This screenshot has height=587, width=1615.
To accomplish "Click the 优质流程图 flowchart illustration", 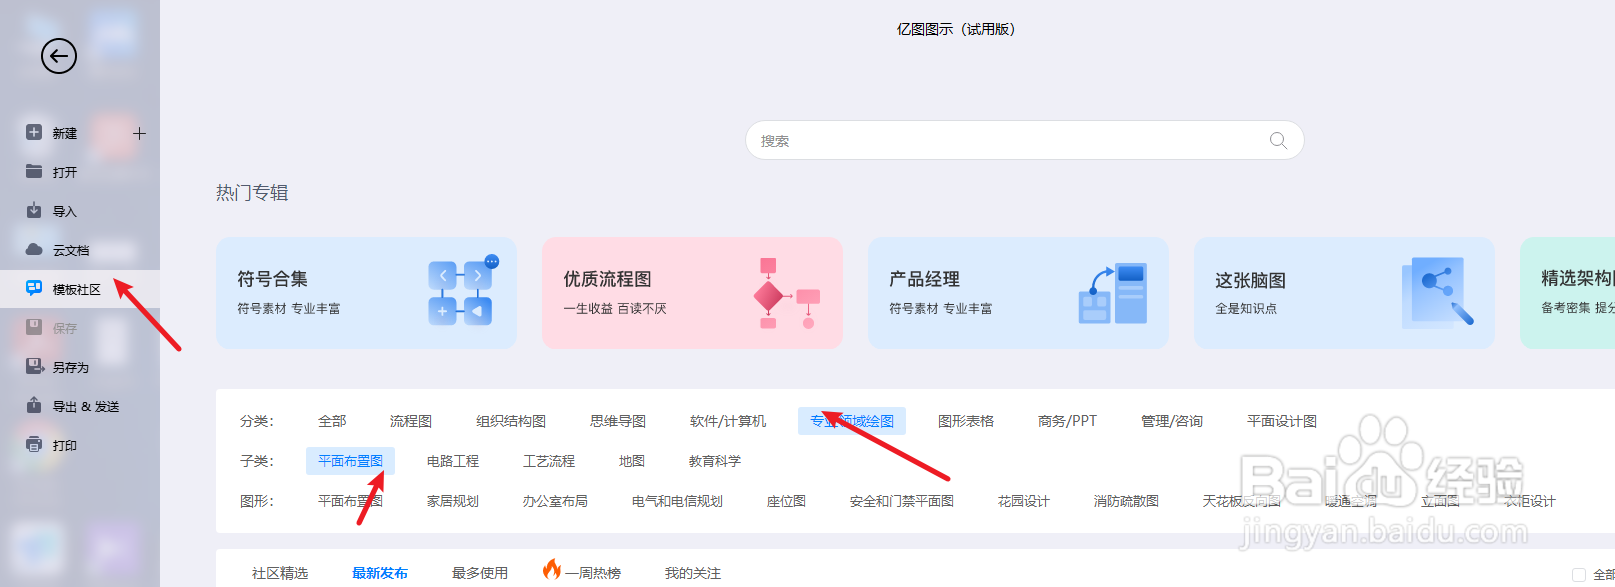I will pyautogui.click(x=786, y=293).
